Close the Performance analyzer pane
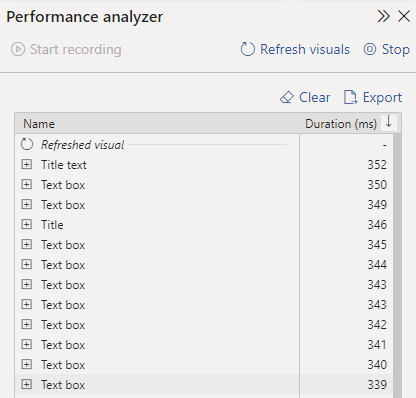416x398 pixels. (404, 16)
